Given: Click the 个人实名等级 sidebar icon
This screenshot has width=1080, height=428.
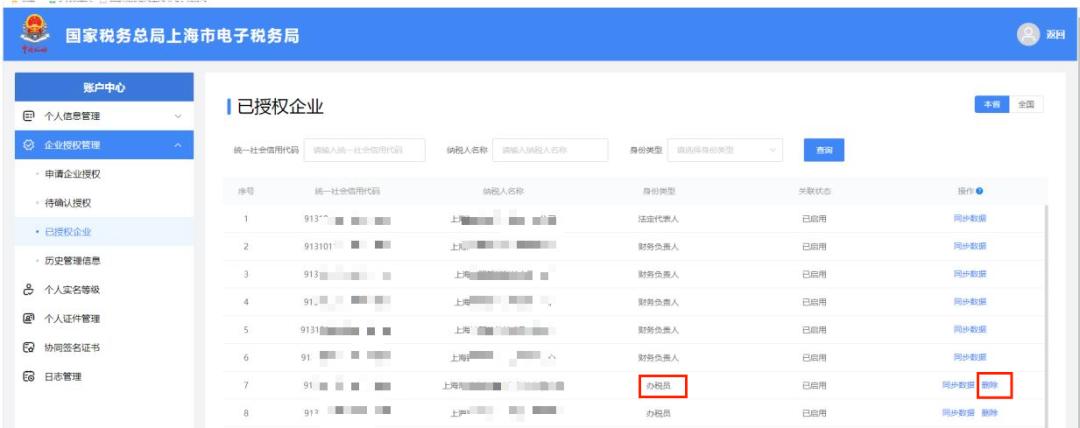Looking at the screenshot, I should [29, 290].
